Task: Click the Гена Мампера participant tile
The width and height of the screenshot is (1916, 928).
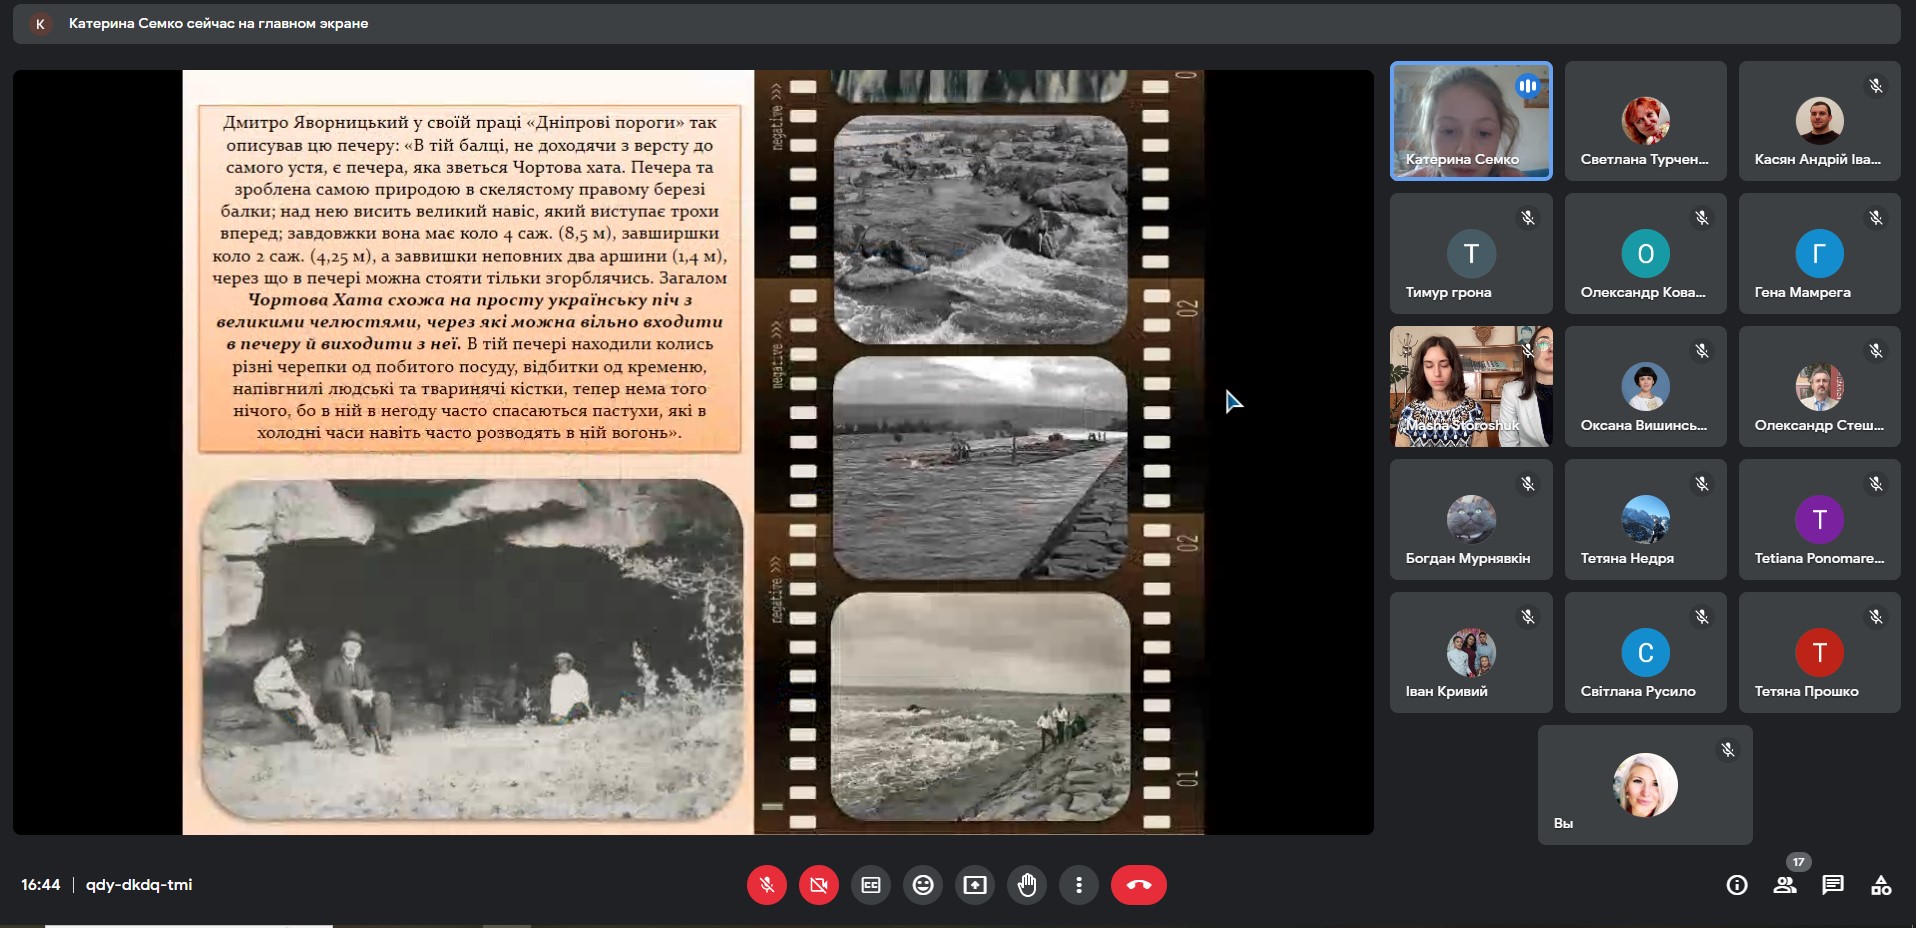Action: 1819,253
